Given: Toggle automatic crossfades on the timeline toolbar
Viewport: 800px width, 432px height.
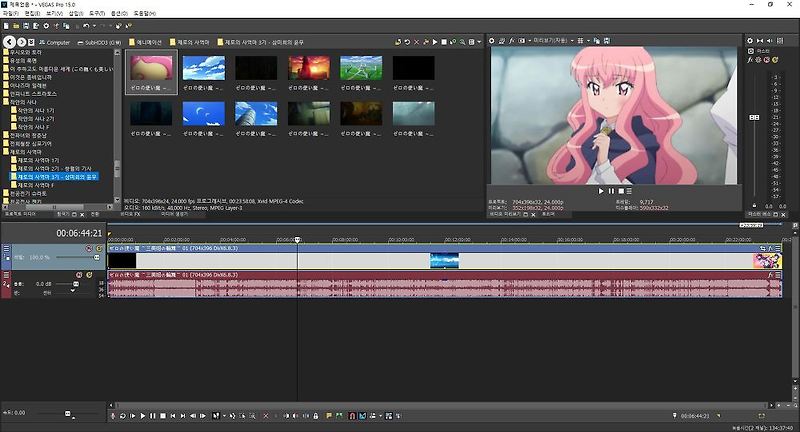Looking at the screenshot, I should (362, 416).
